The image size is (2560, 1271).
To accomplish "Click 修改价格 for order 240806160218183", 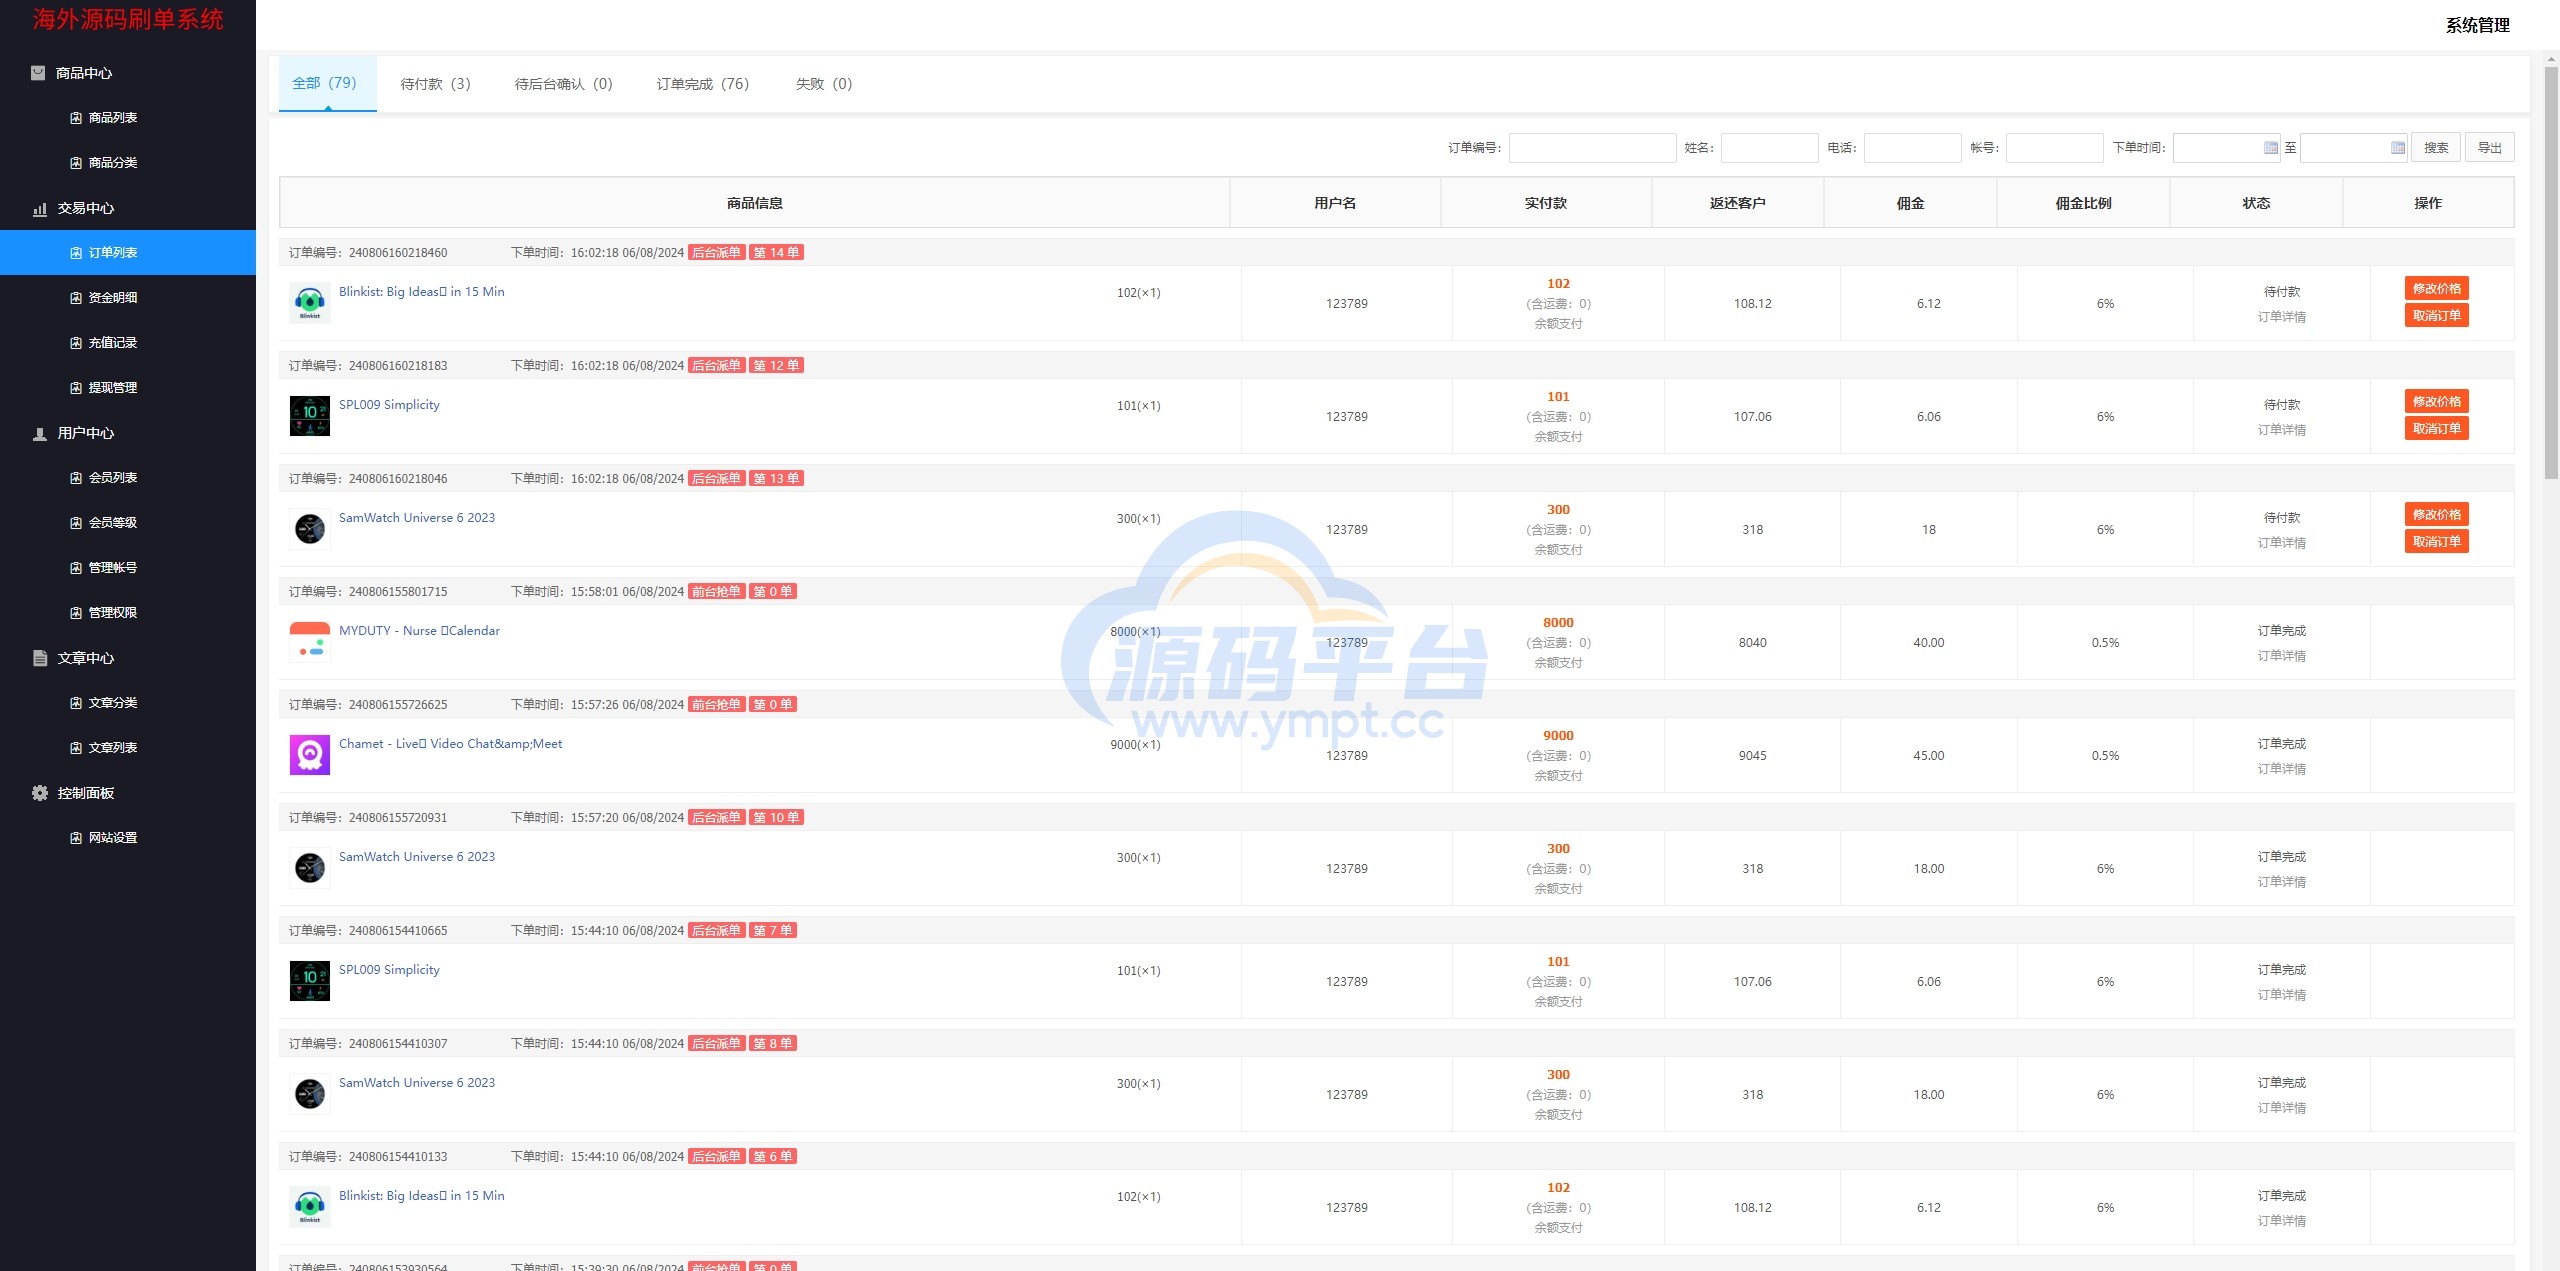I will (2436, 402).
